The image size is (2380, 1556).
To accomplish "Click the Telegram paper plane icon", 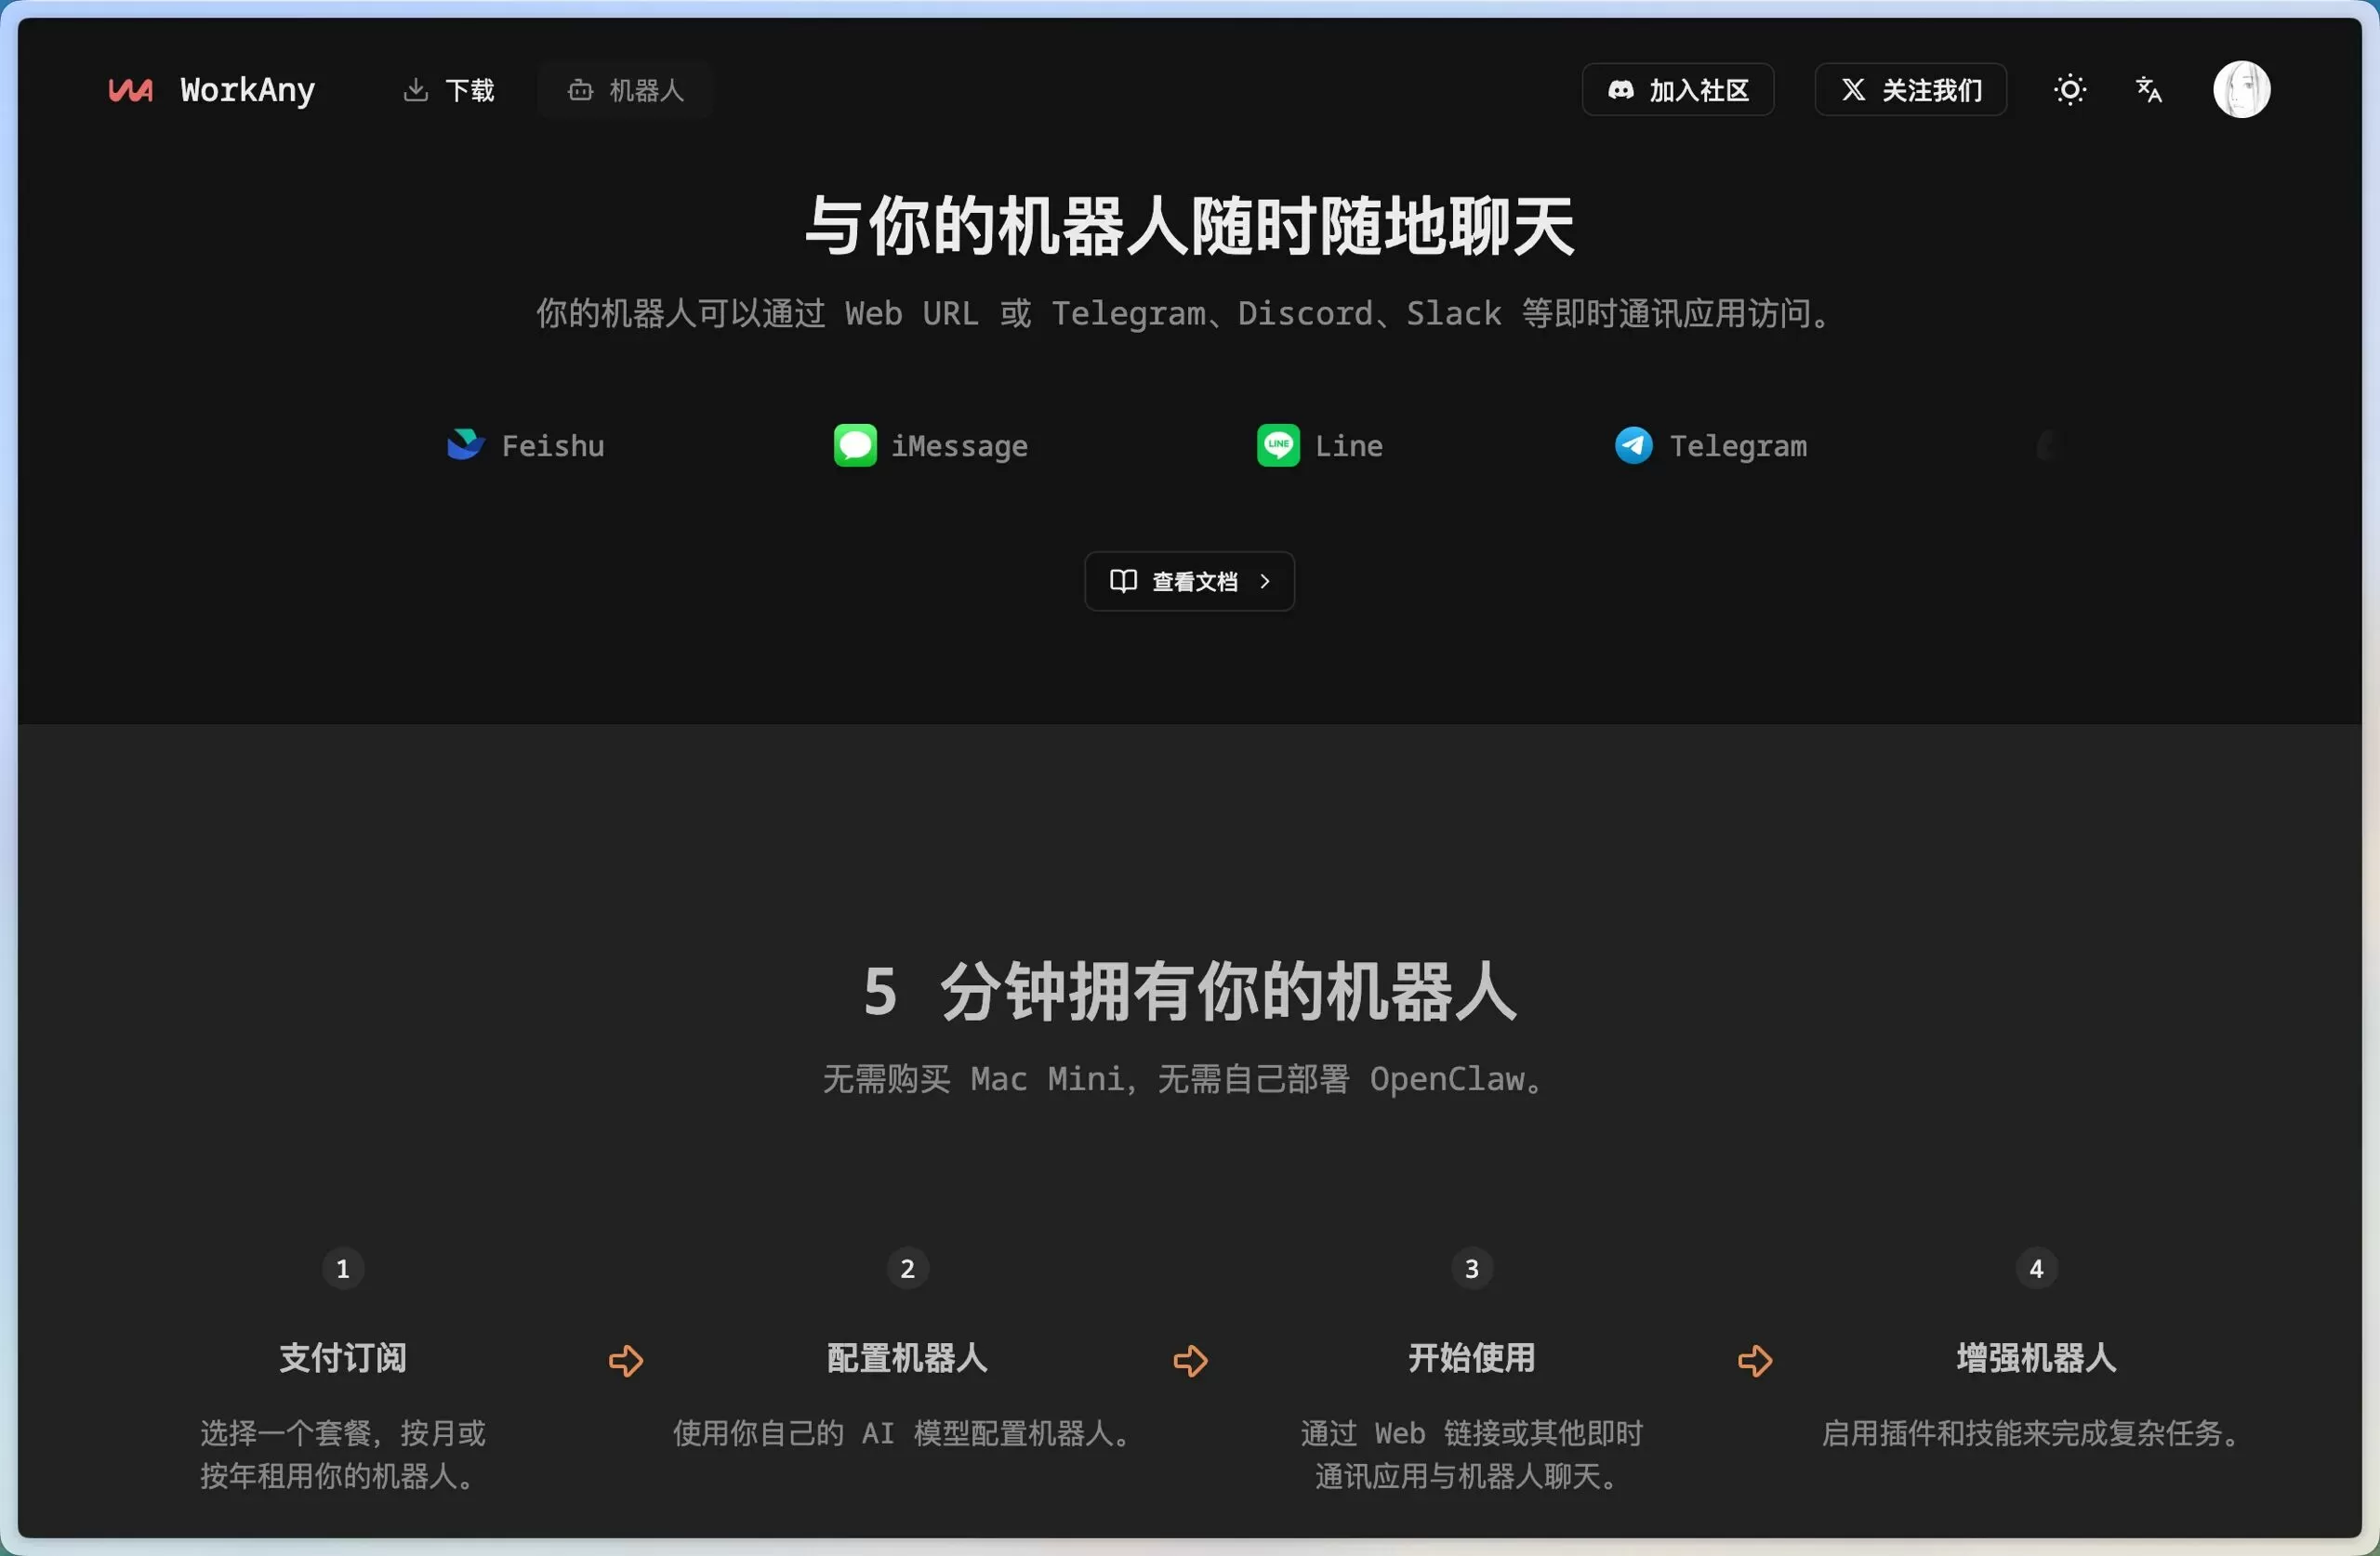I will point(1633,445).
